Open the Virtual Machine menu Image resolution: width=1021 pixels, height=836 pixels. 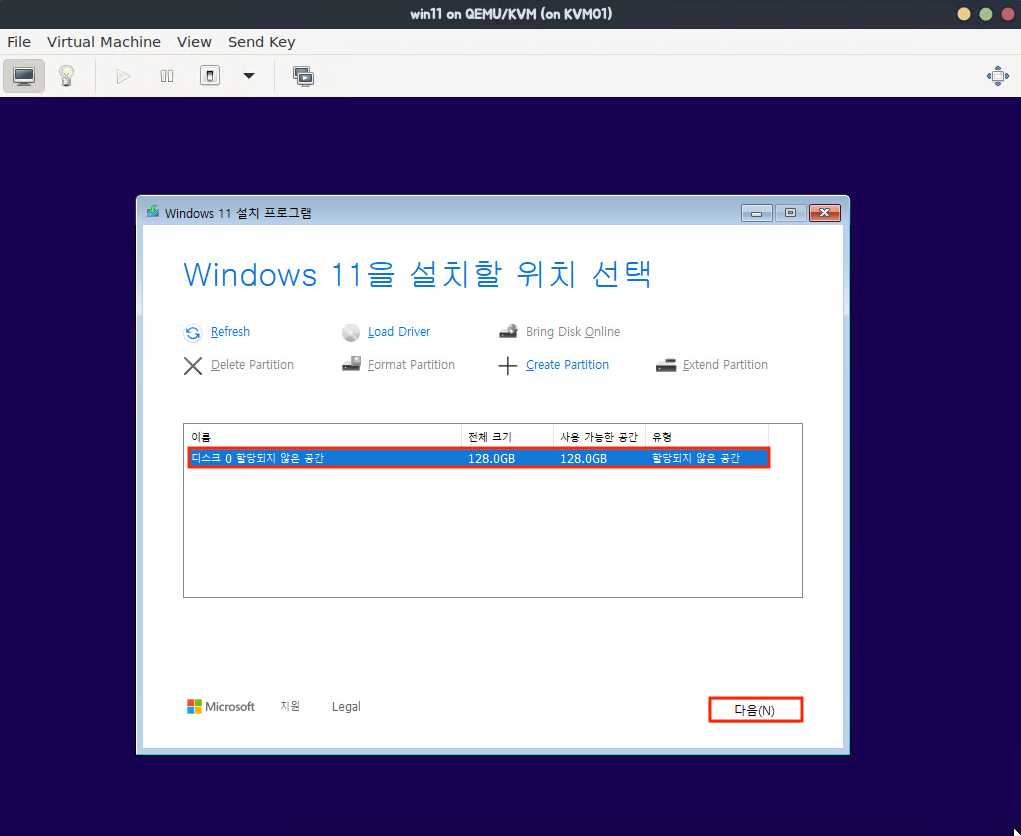[104, 42]
